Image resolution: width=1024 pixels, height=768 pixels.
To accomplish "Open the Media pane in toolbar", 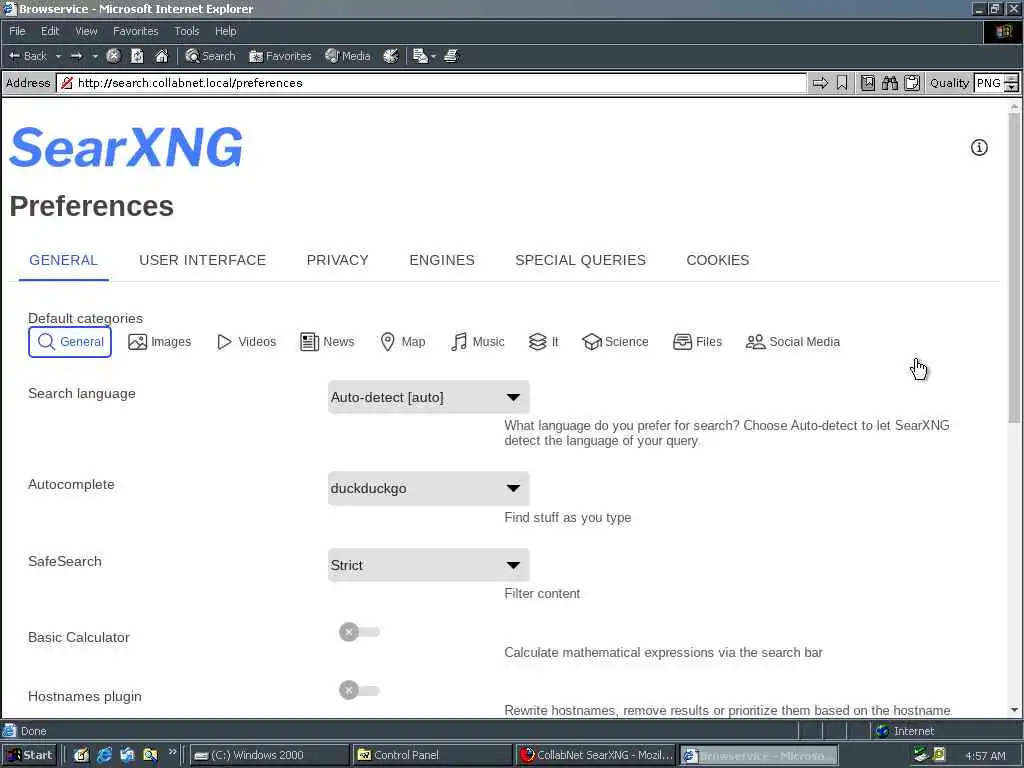I will pos(348,56).
